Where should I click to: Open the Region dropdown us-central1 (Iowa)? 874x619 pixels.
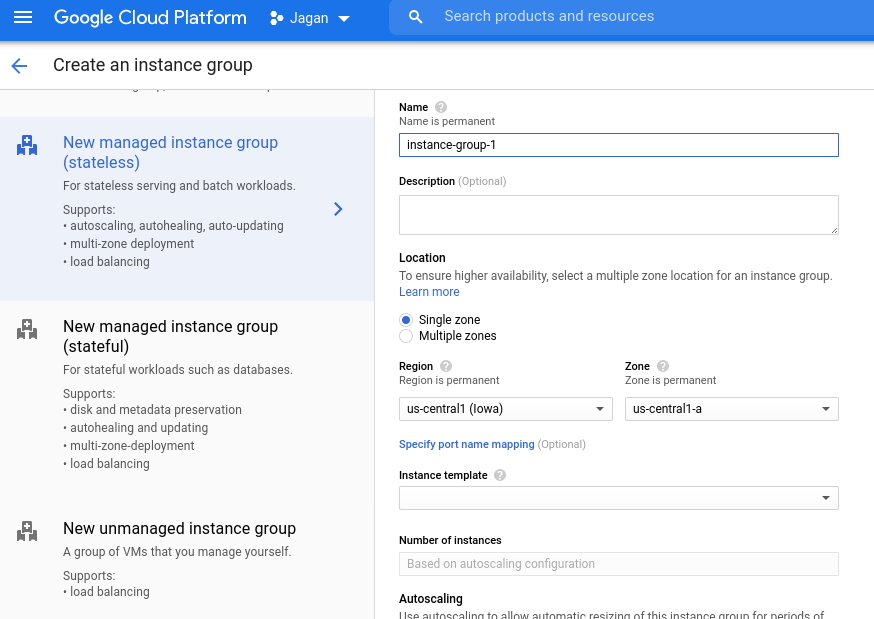tap(506, 409)
